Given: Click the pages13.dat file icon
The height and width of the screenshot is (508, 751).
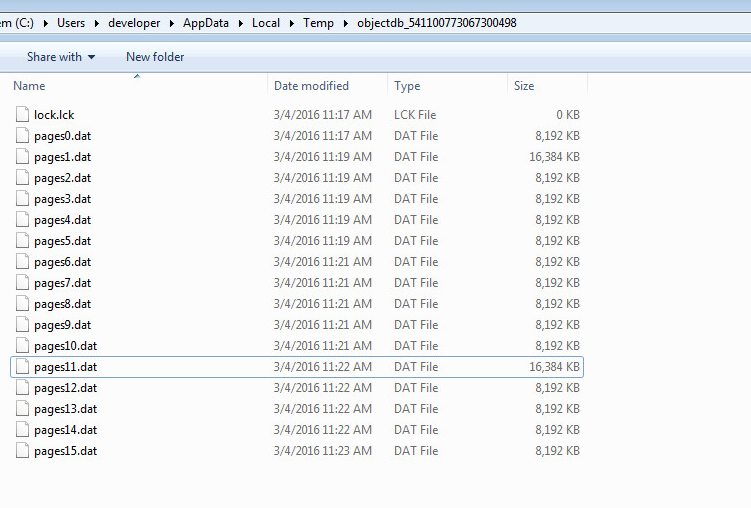Looking at the screenshot, I should [x=22, y=408].
